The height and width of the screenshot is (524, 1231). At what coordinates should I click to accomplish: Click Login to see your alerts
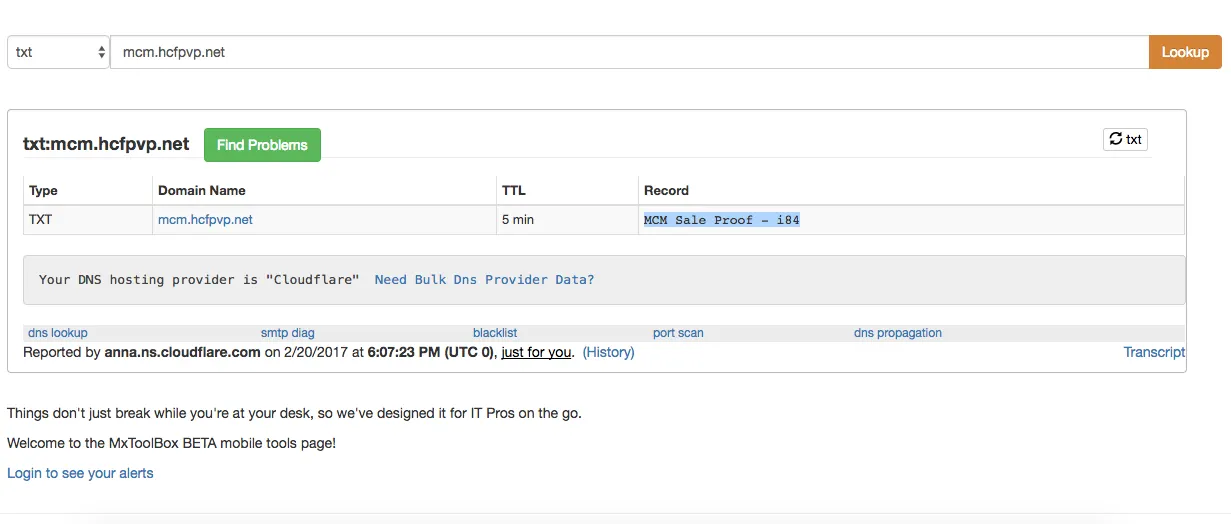80,473
